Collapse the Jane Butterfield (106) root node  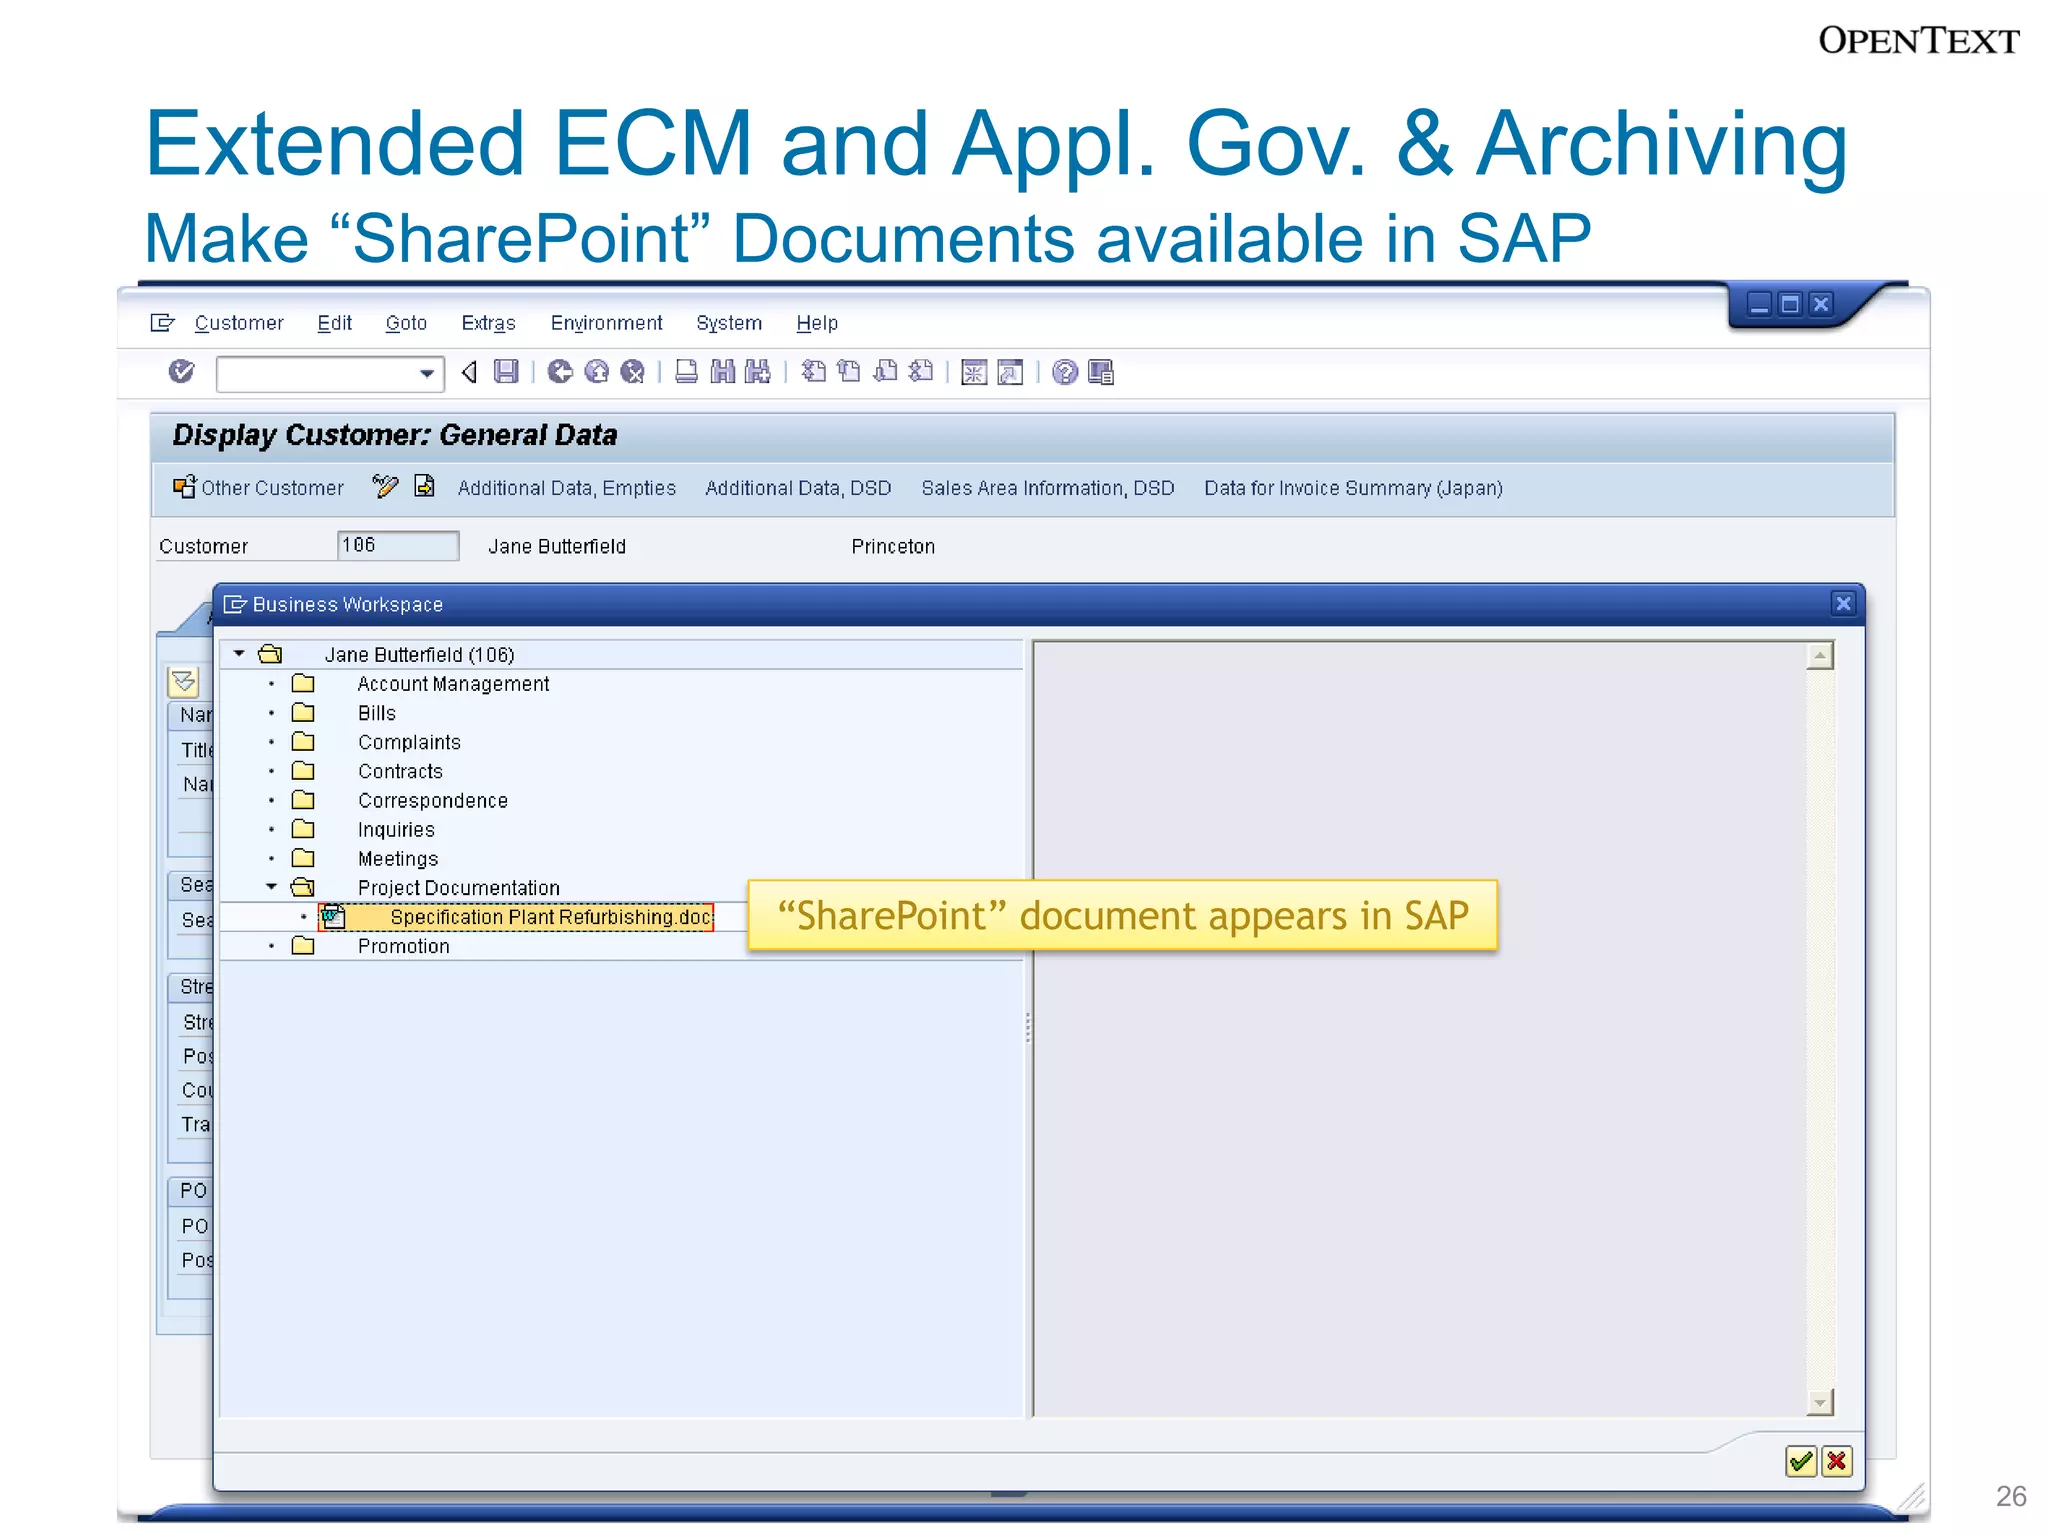(239, 654)
